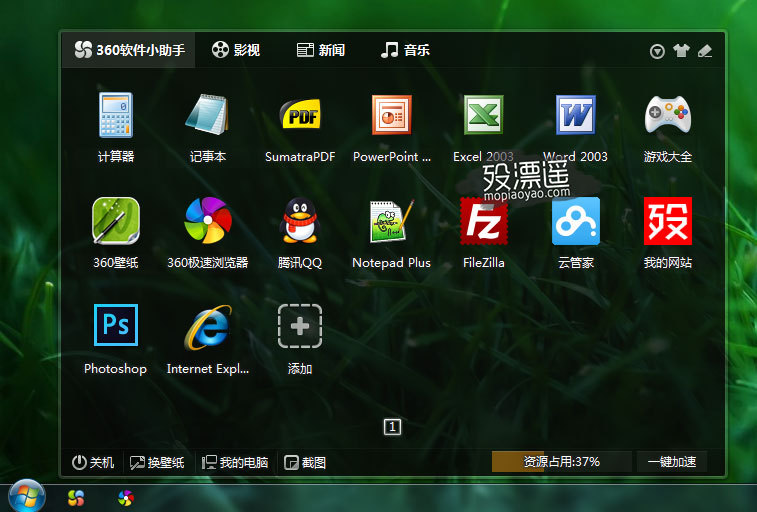Launch Word 2003
Screen dimensions: 757x512
(x=575, y=115)
